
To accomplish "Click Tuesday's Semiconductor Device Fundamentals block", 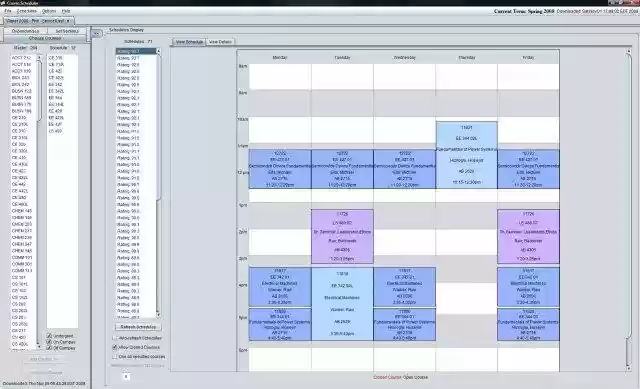I will click(x=342, y=169).
